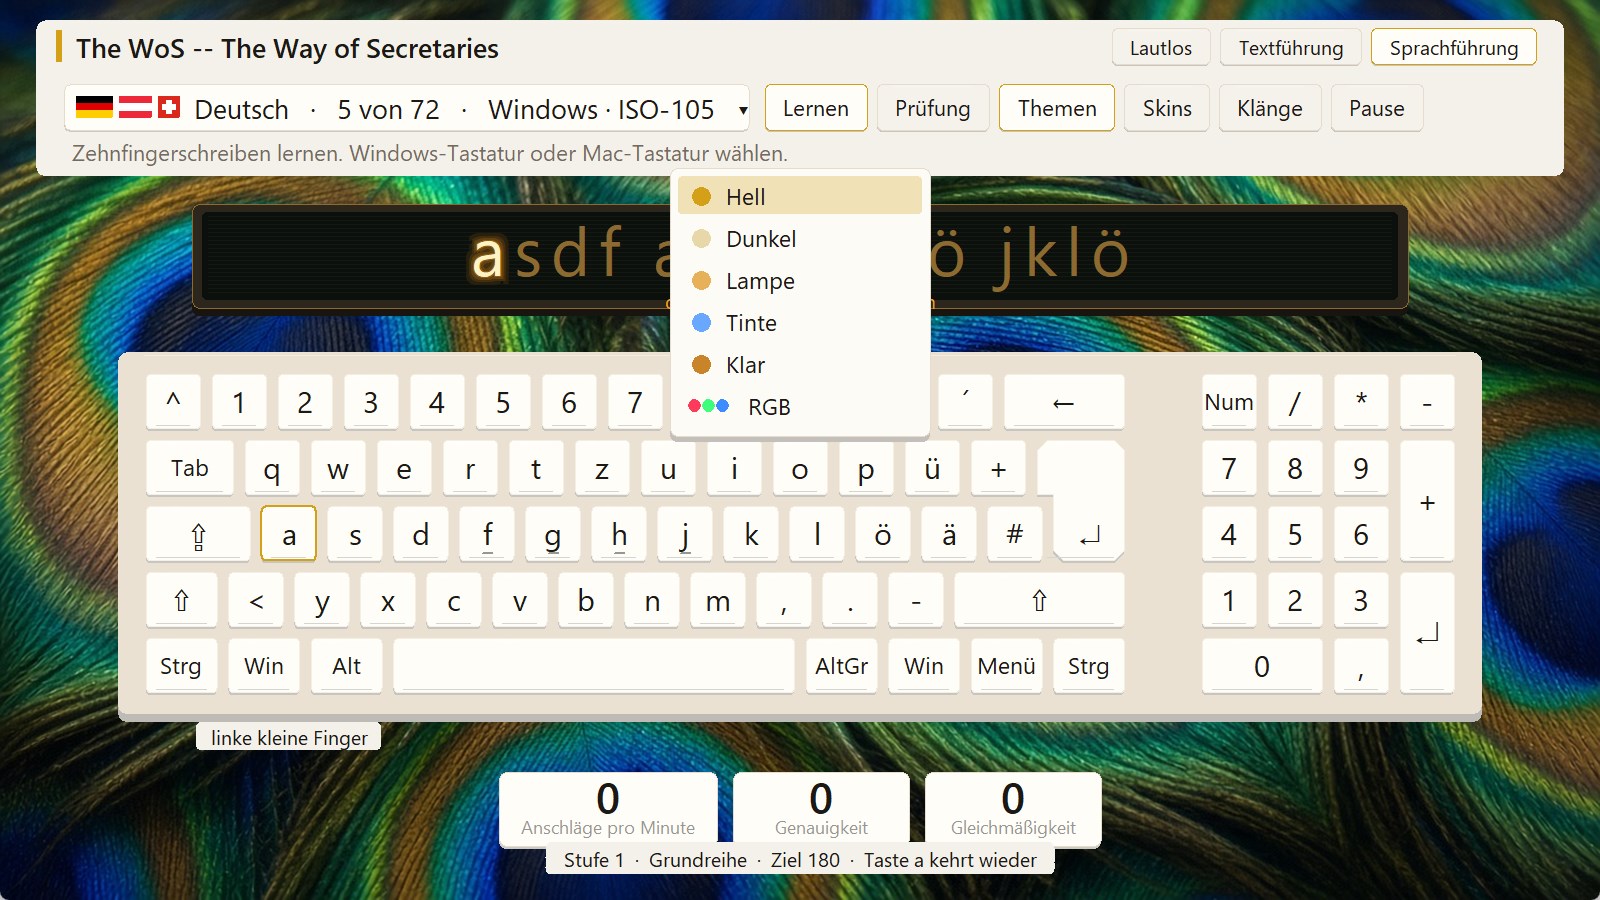
Task: Switch to Prüfung mode
Action: coord(933,108)
